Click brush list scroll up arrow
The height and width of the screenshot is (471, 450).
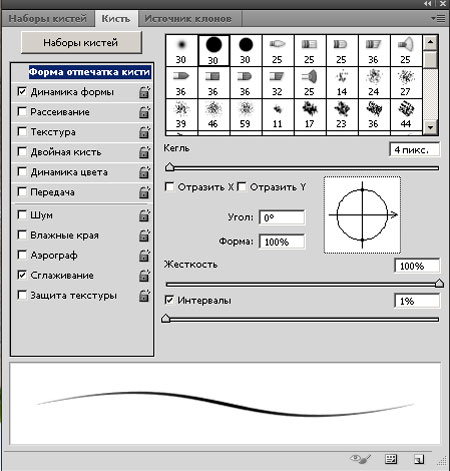click(x=430, y=42)
